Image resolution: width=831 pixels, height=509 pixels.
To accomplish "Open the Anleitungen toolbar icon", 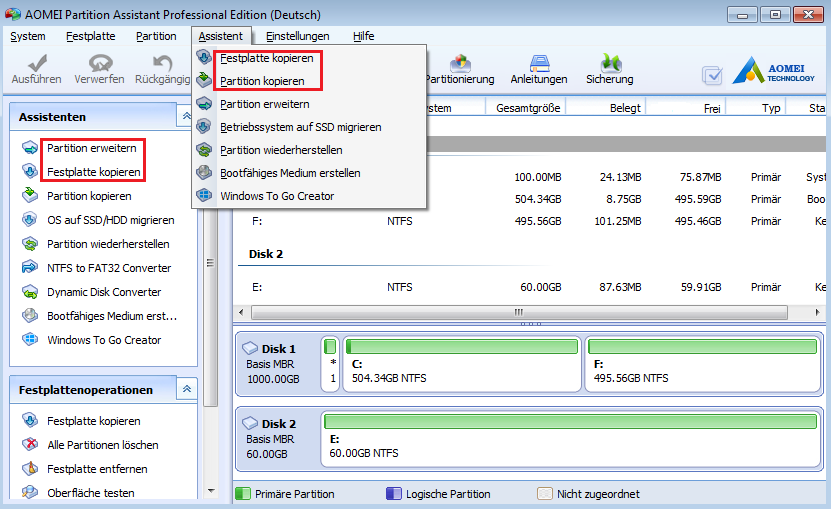I will pos(539,63).
